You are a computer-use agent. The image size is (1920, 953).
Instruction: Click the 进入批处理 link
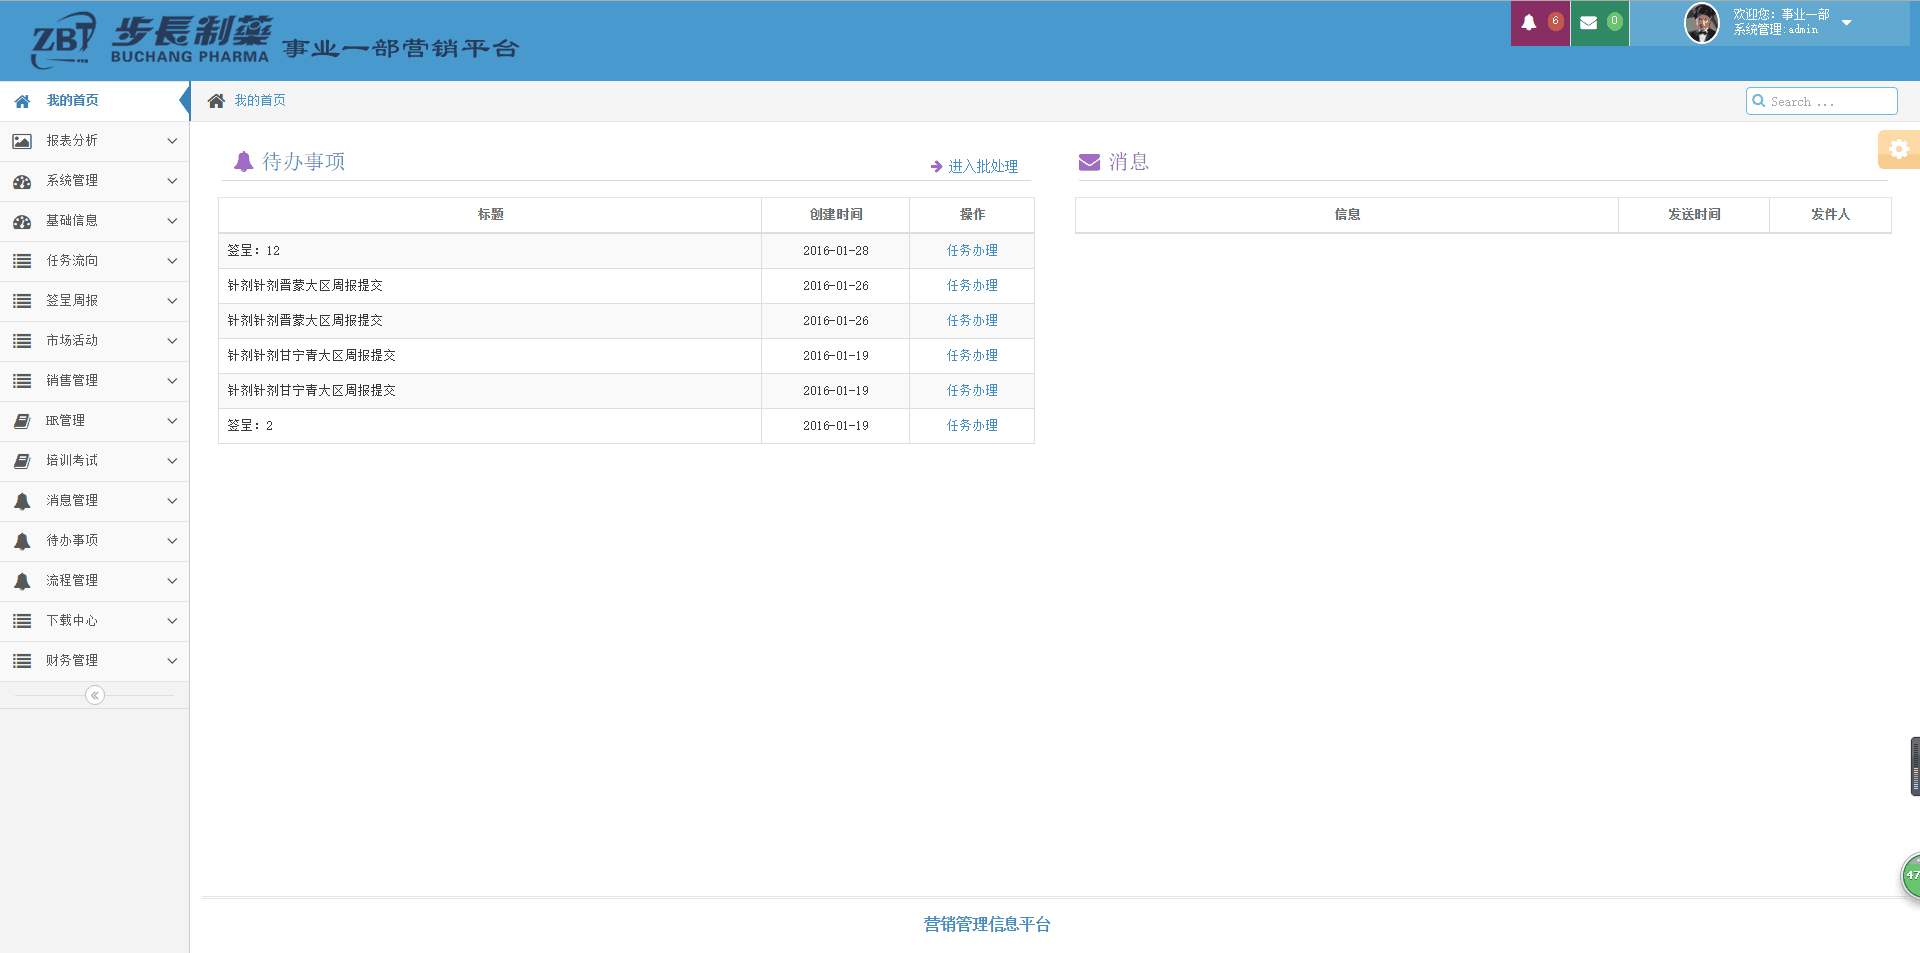coord(982,167)
